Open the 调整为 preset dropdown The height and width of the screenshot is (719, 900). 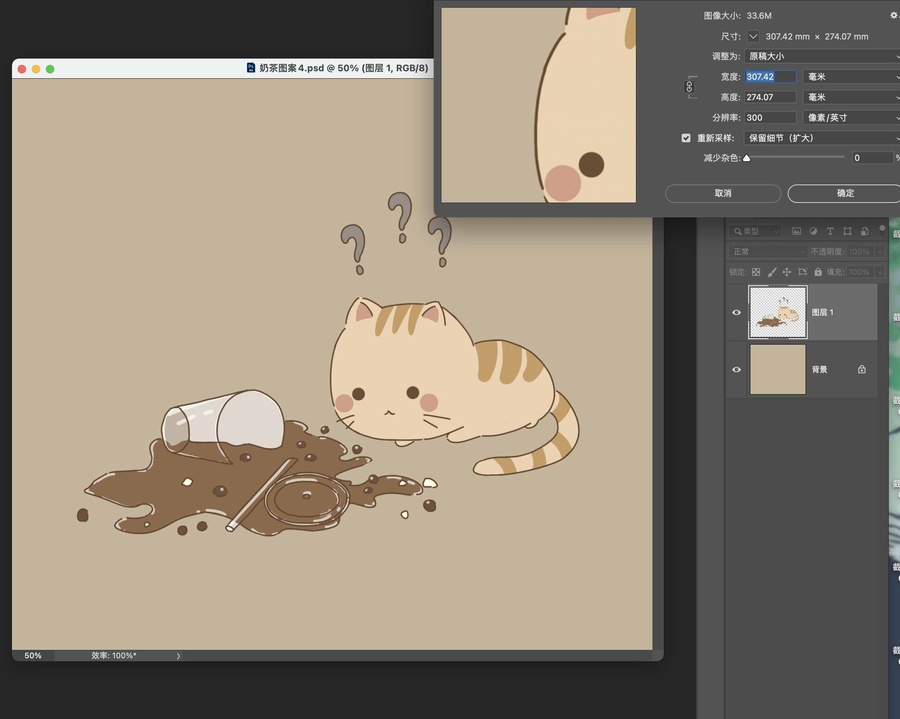(822, 56)
